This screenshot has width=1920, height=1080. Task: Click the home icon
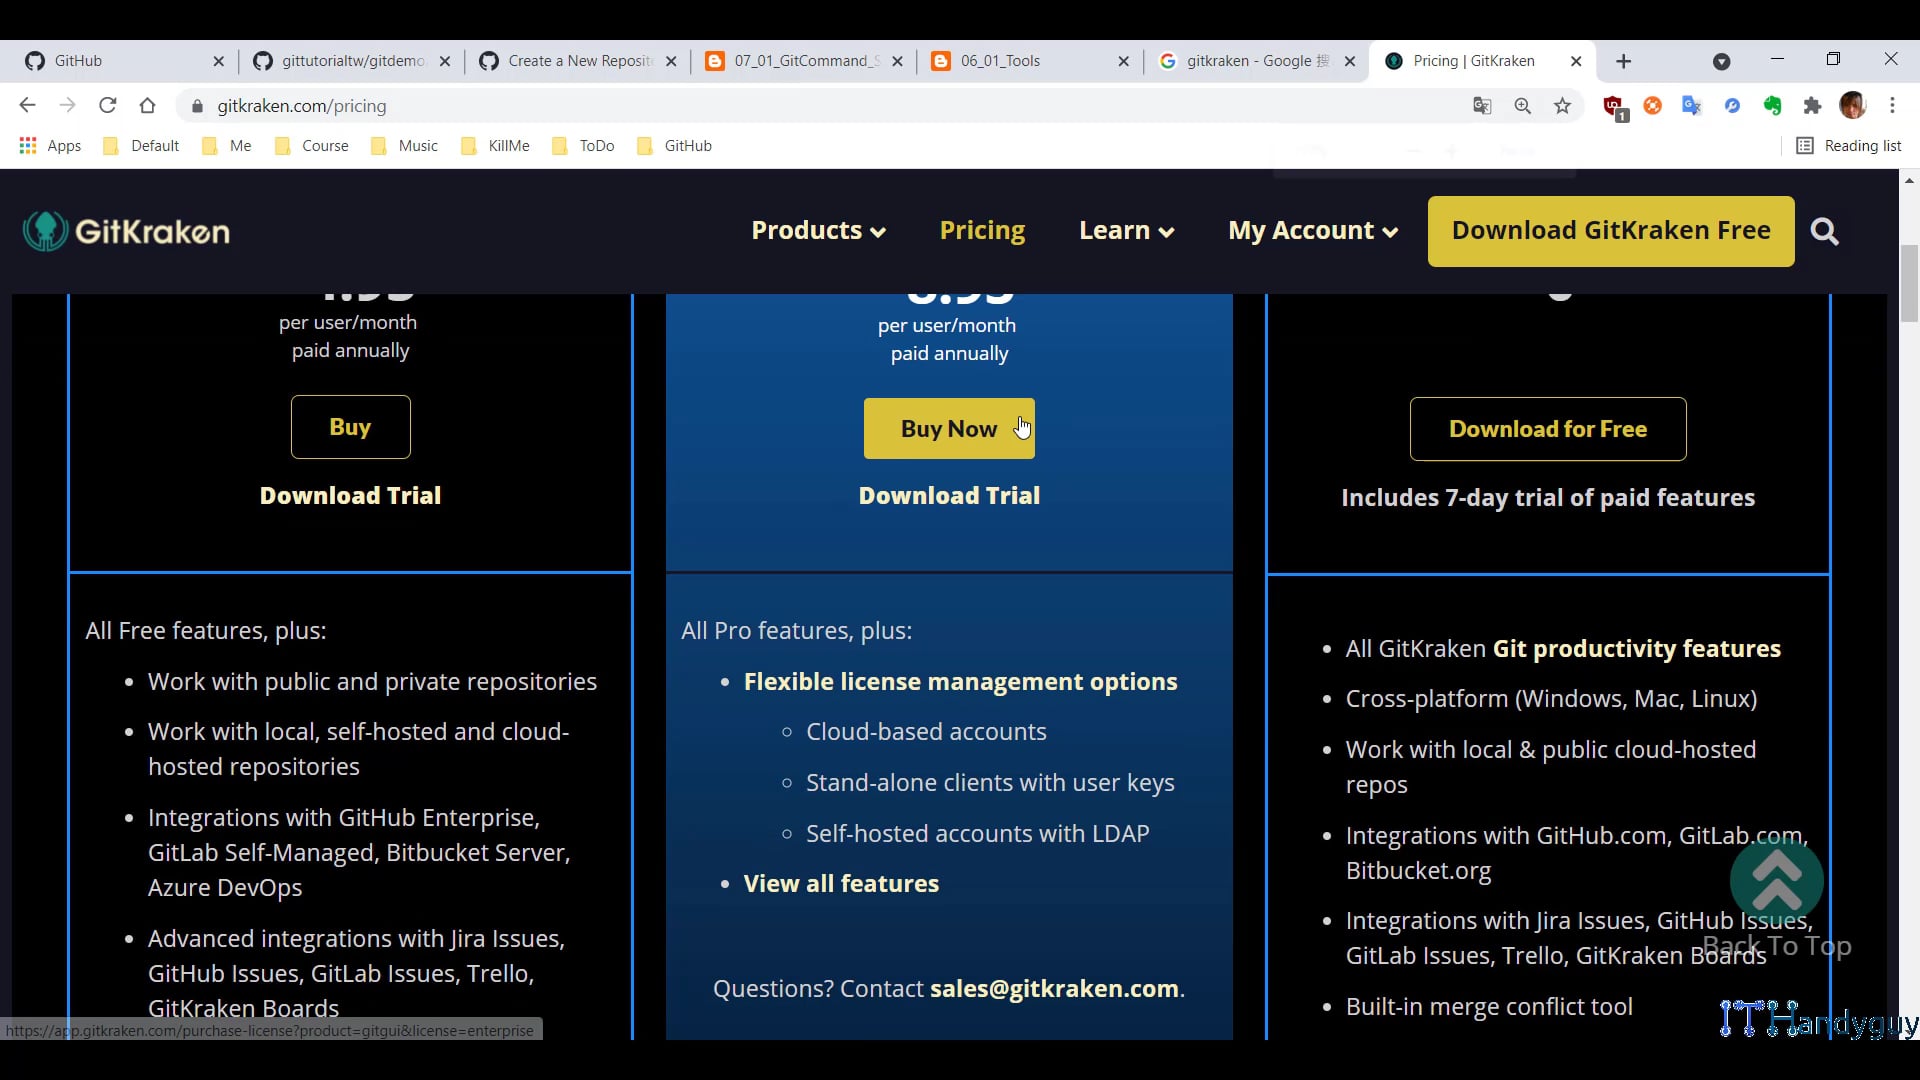[x=147, y=105]
